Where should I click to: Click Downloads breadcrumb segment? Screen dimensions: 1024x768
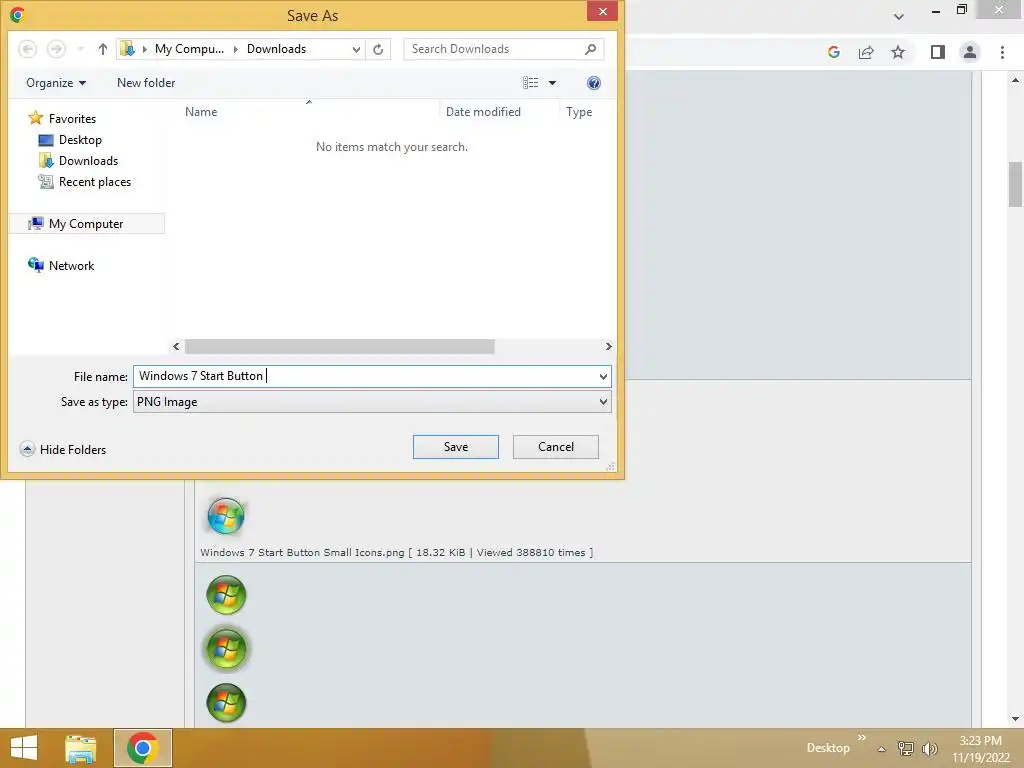(276, 49)
